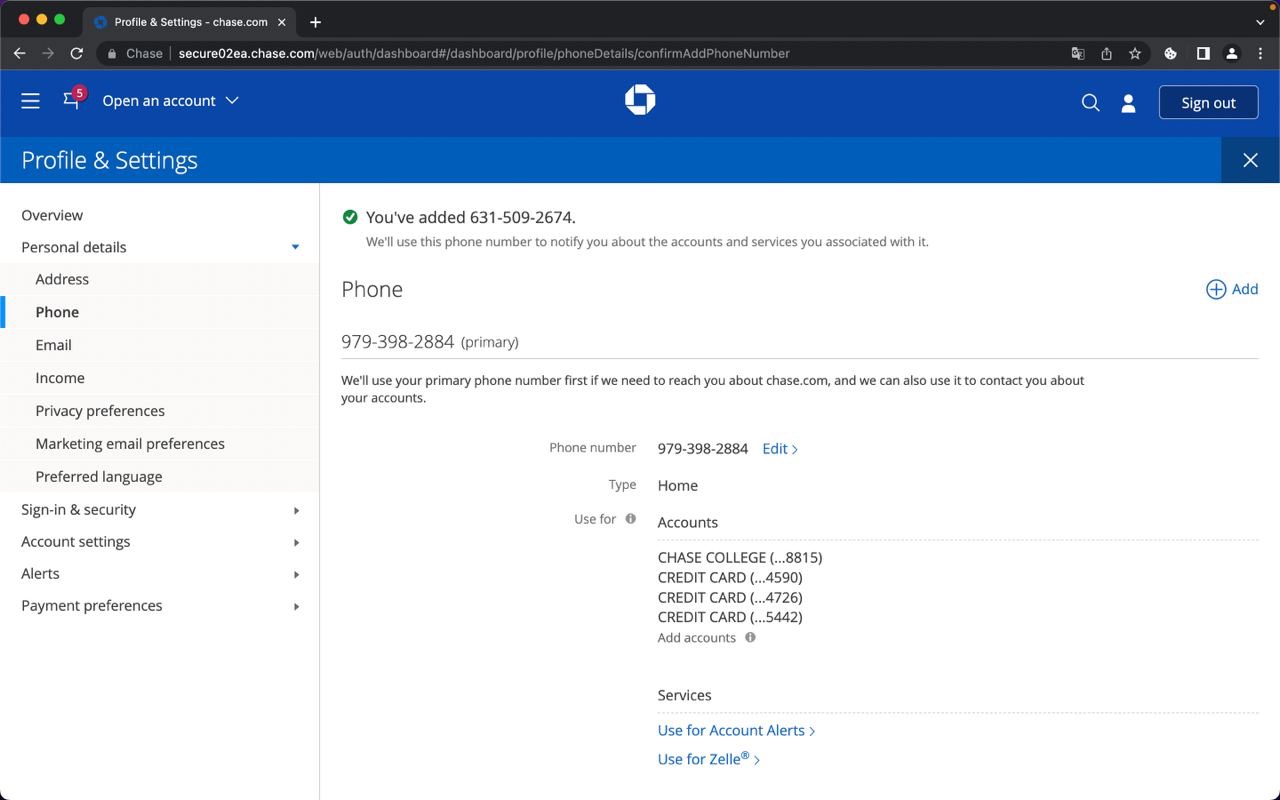Image resolution: width=1280 pixels, height=800 pixels.
Task: Click Edit next to phone number
Action: point(779,449)
